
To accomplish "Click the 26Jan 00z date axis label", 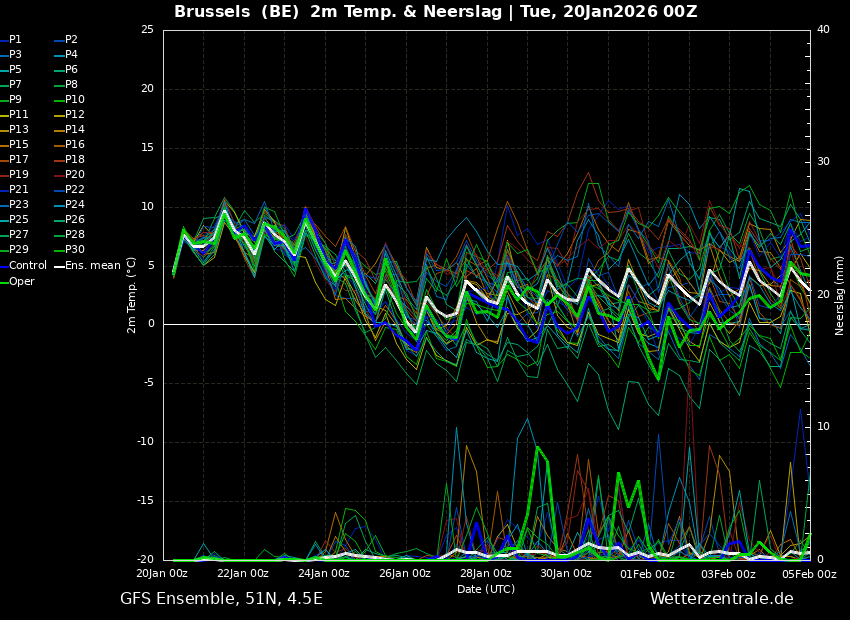I will pyautogui.click(x=405, y=573).
